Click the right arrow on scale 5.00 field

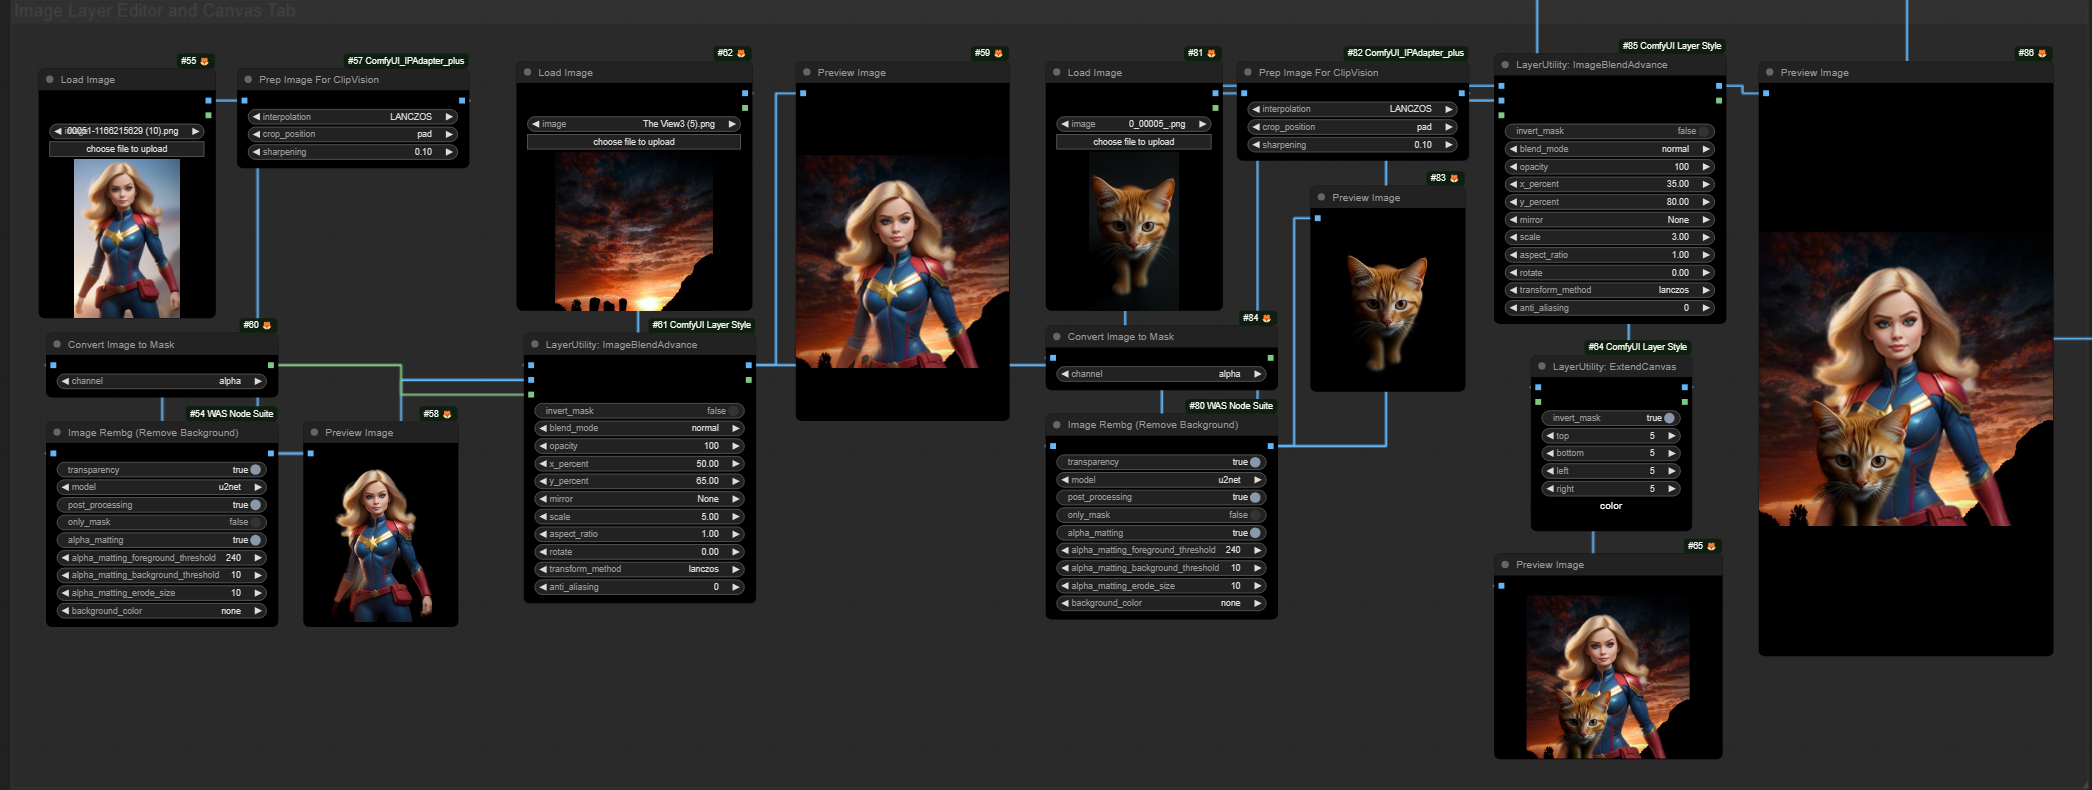click(736, 517)
